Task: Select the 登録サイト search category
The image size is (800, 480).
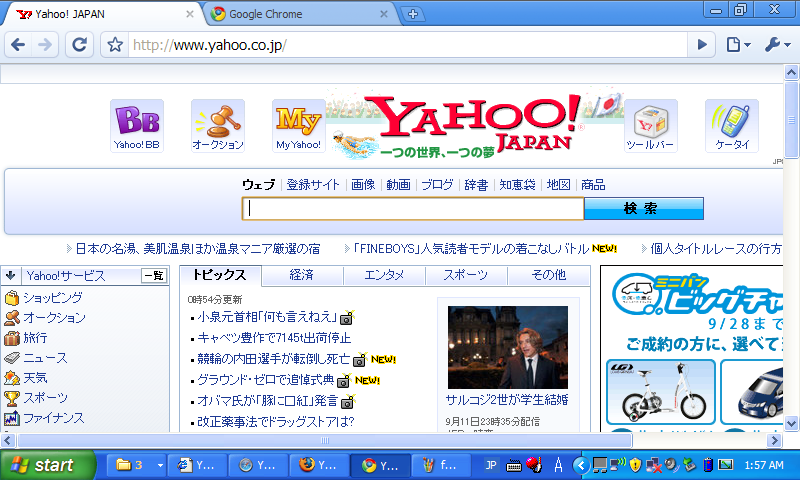Action: tap(313, 185)
